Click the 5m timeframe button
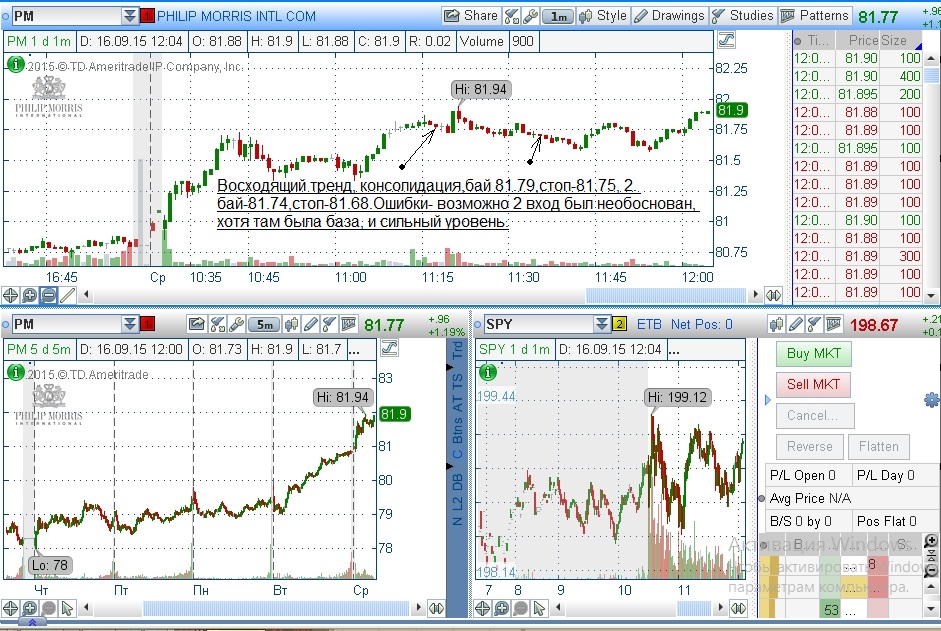941x631 pixels. tap(265, 325)
